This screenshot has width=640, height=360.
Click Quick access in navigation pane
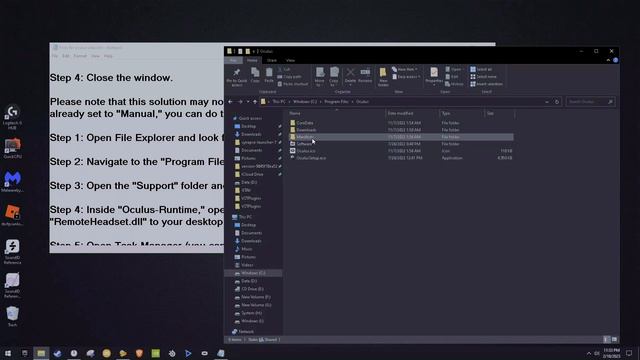[x=250, y=118]
